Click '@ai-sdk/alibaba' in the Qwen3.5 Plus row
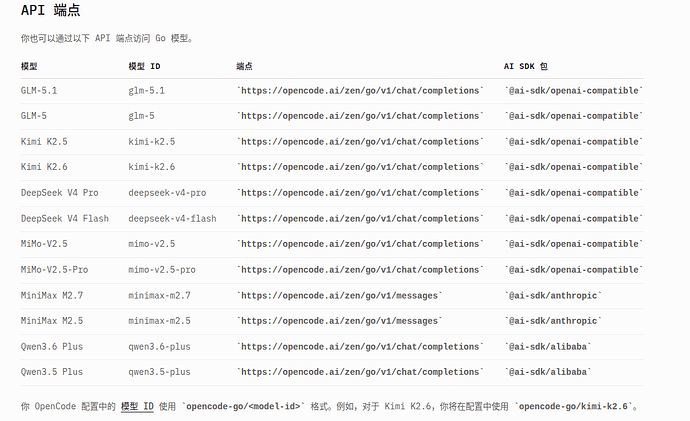Image resolution: width=690 pixels, height=421 pixels. coord(548,372)
